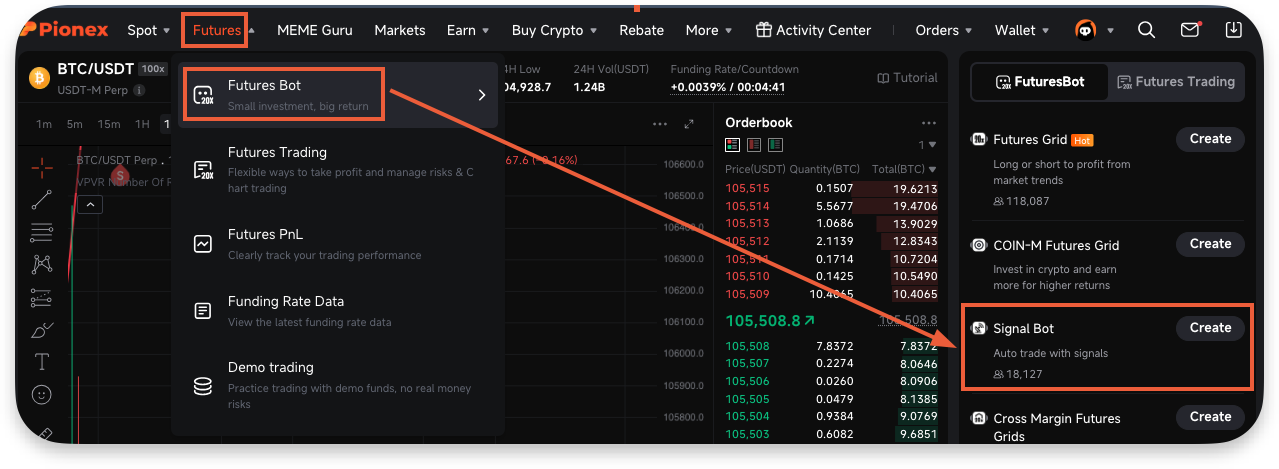Click buy order price 105,508
This screenshot has height=469, width=1279.
(747, 346)
